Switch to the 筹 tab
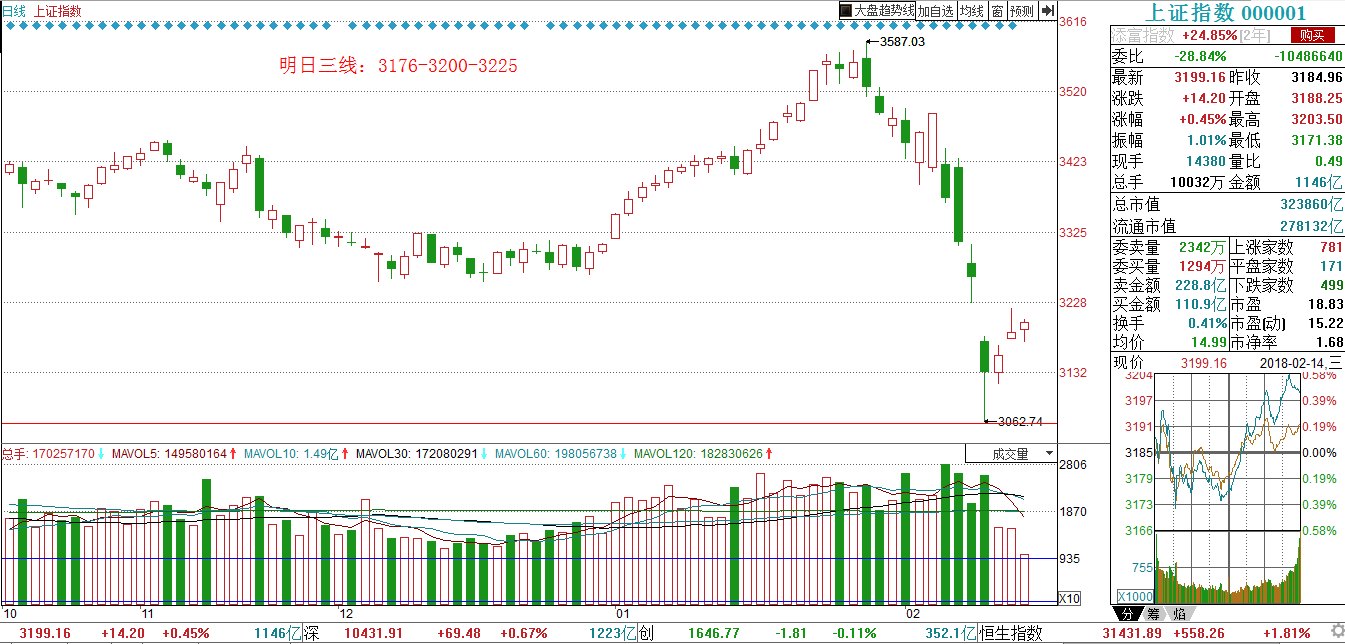The width and height of the screenshot is (1345, 644). tap(1152, 613)
